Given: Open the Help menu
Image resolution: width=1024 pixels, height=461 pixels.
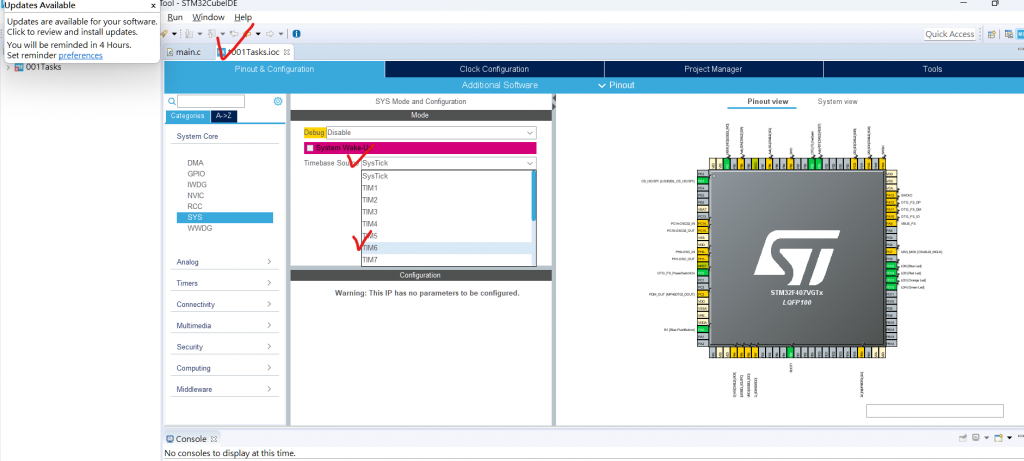Looking at the screenshot, I should coord(243,17).
